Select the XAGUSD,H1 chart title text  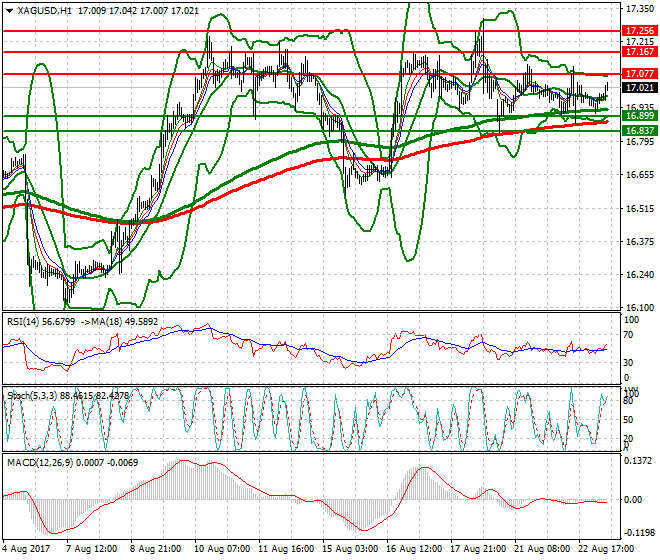tap(44, 11)
